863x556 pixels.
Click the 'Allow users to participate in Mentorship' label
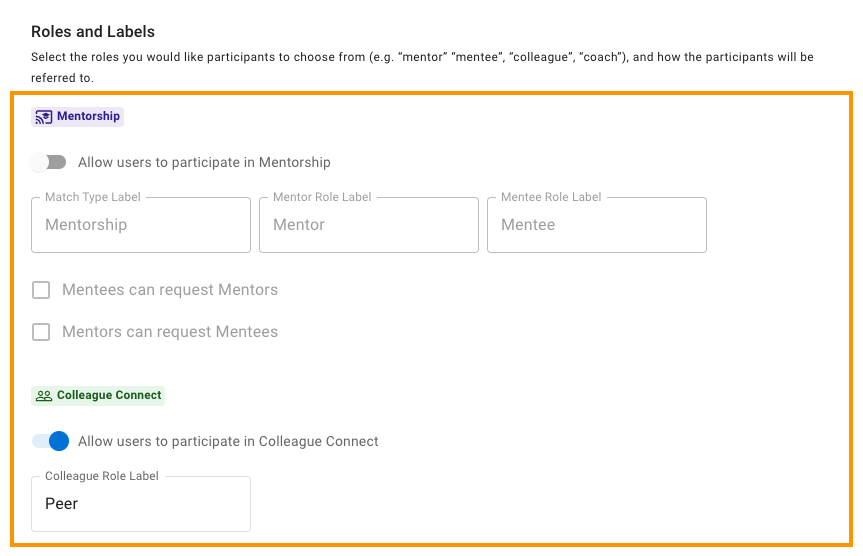[204, 162]
